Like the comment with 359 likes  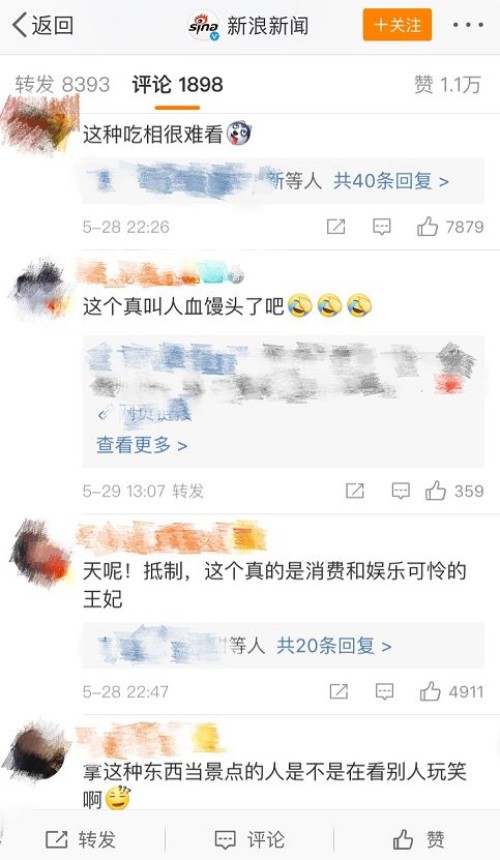coord(454,491)
